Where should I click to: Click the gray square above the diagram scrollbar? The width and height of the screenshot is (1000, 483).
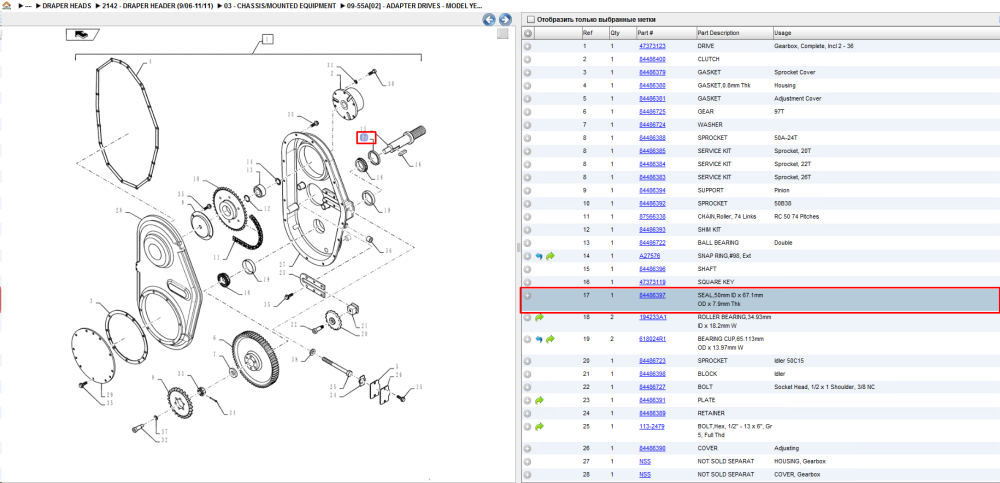(503, 34)
